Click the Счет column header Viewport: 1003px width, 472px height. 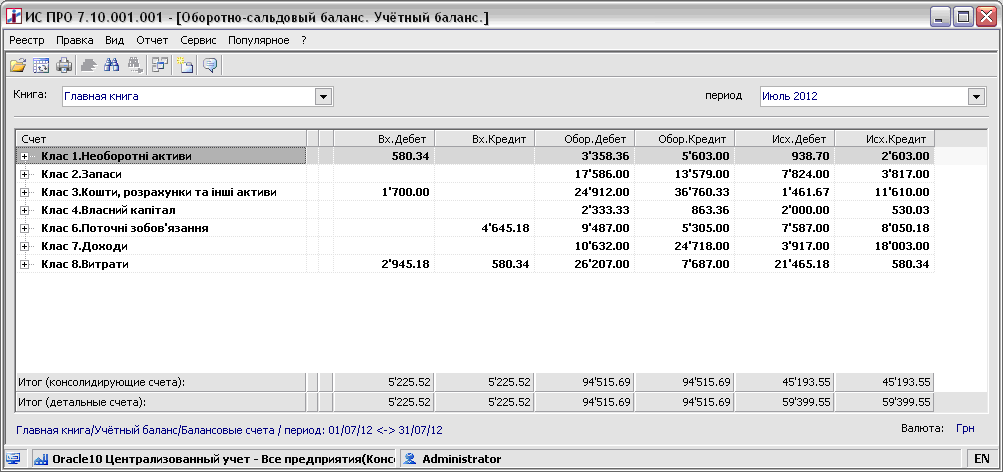tap(161, 138)
